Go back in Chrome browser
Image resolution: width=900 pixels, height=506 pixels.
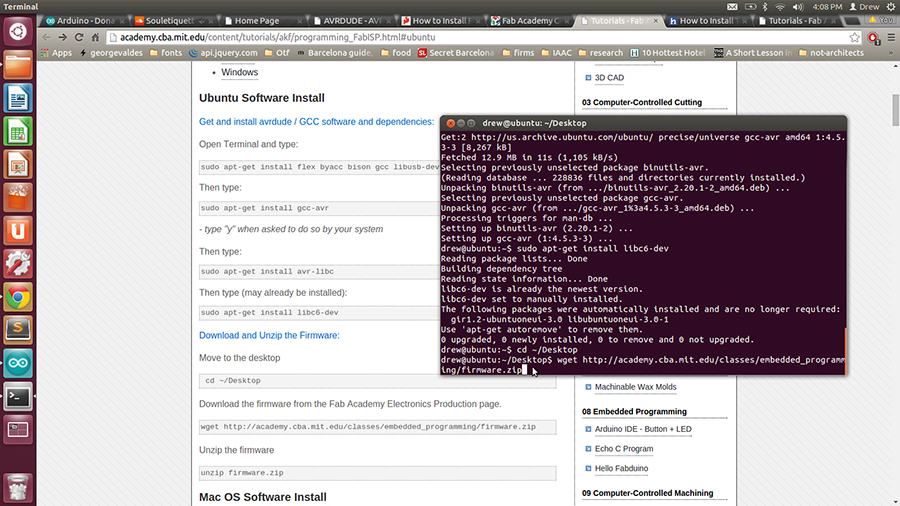[x=46, y=37]
